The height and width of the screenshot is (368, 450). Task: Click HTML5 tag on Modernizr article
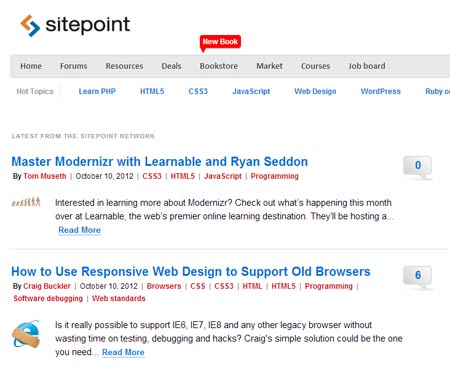click(x=183, y=176)
